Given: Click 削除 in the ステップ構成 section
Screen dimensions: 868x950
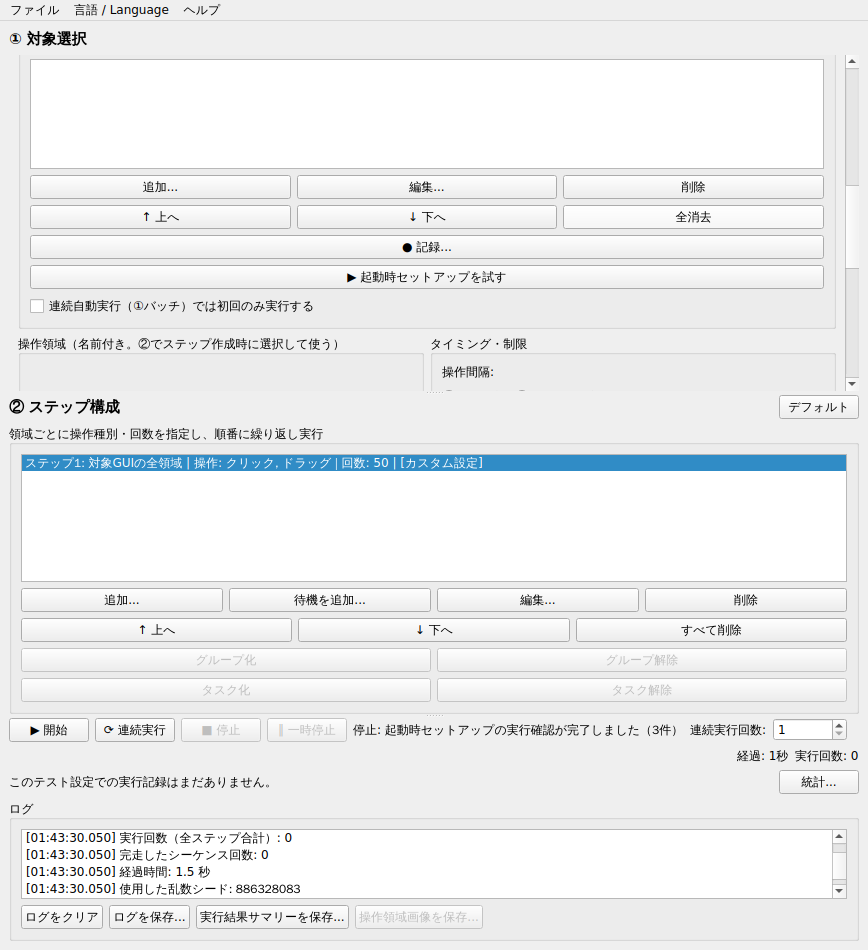Looking at the screenshot, I should tap(746, 600).
